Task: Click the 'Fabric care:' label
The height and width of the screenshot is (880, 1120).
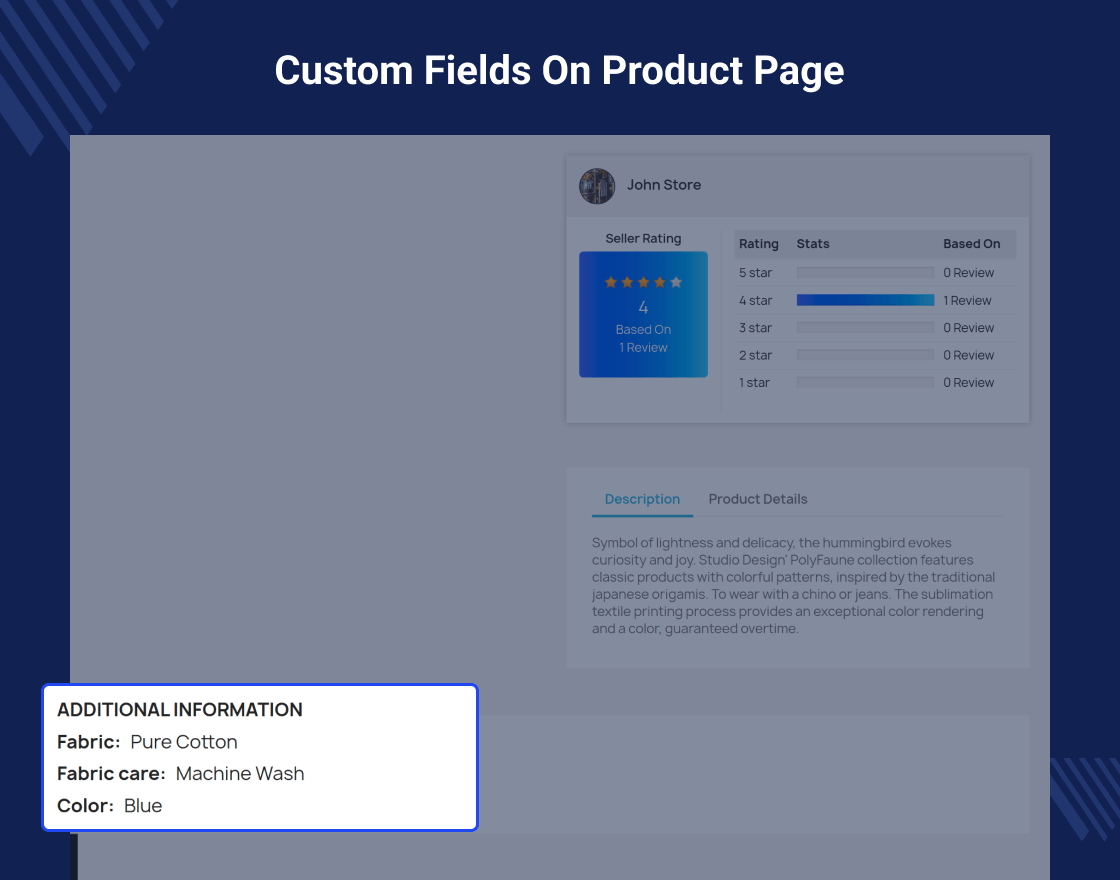Action: tap(111, 774)
